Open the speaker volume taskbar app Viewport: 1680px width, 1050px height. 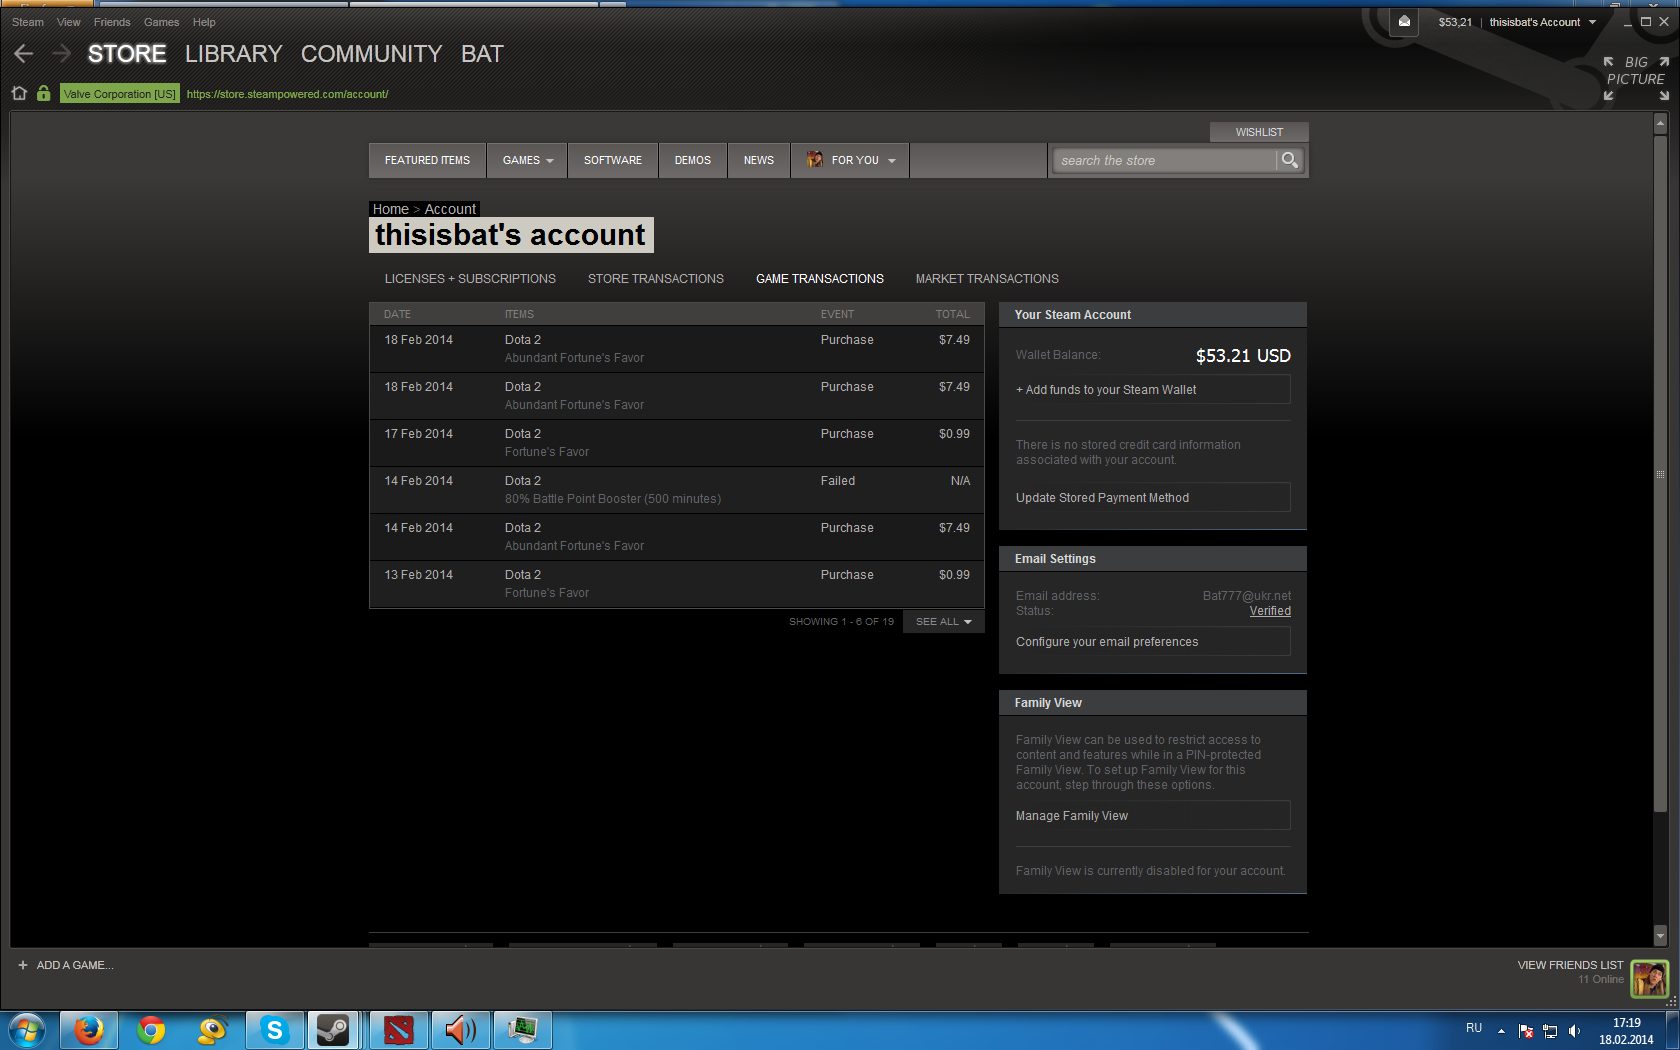(x=460, y=1030)
